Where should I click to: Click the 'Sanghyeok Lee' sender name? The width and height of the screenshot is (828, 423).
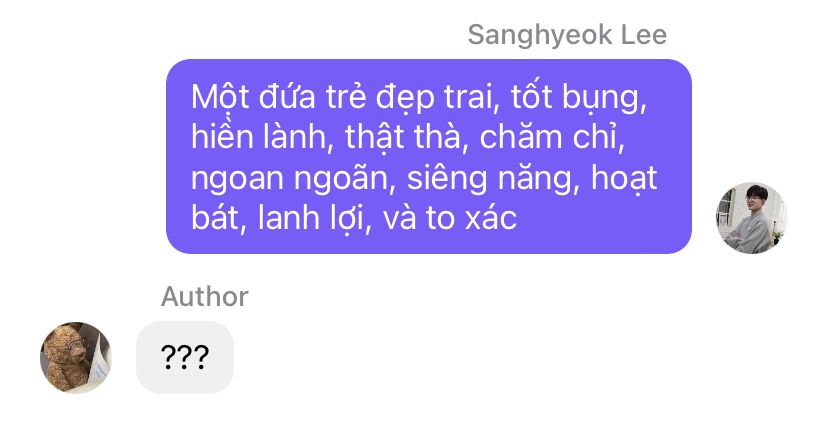(x=567, y=35)
